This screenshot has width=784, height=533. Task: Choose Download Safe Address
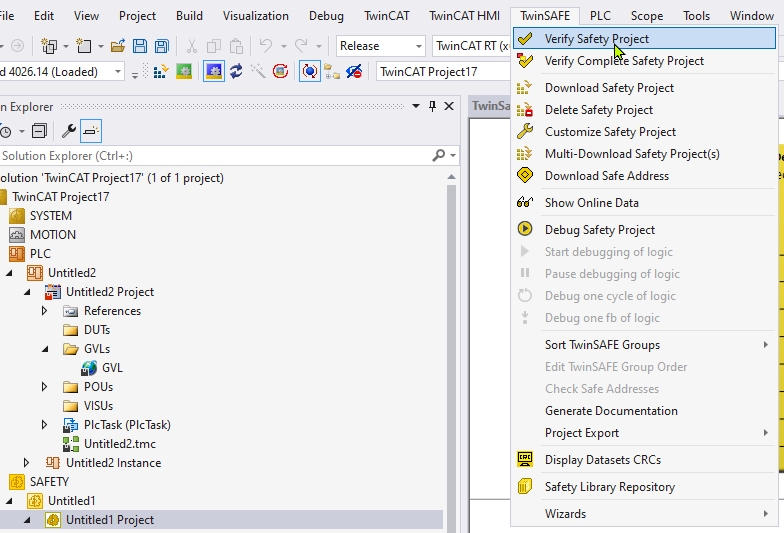point(644,176)
